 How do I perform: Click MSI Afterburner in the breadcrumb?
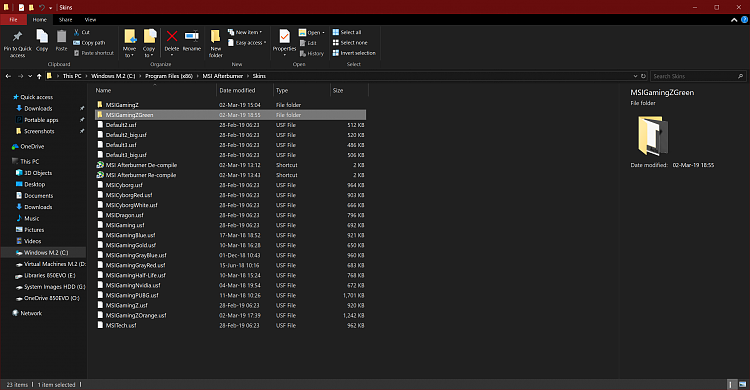(x=222, y=76)
